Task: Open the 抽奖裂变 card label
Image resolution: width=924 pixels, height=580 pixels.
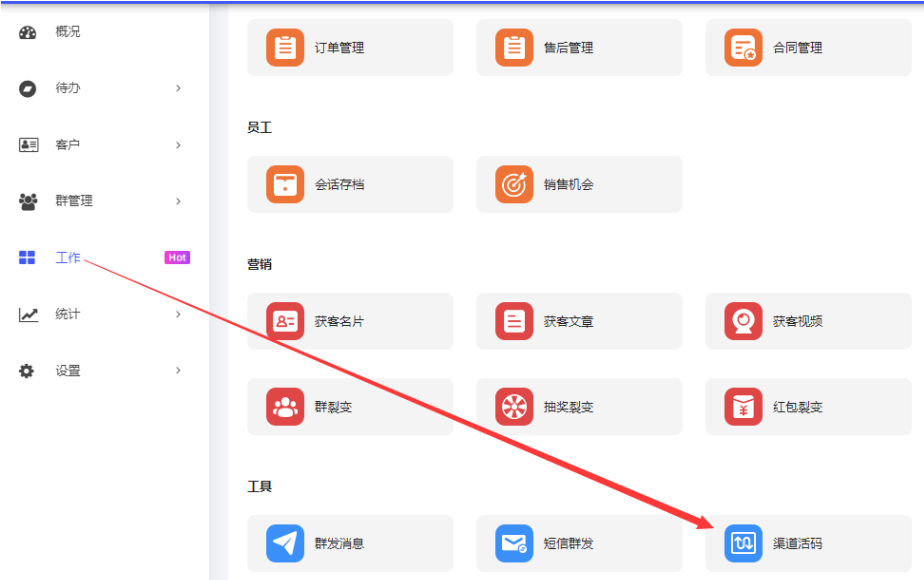Action: [569, 407]
